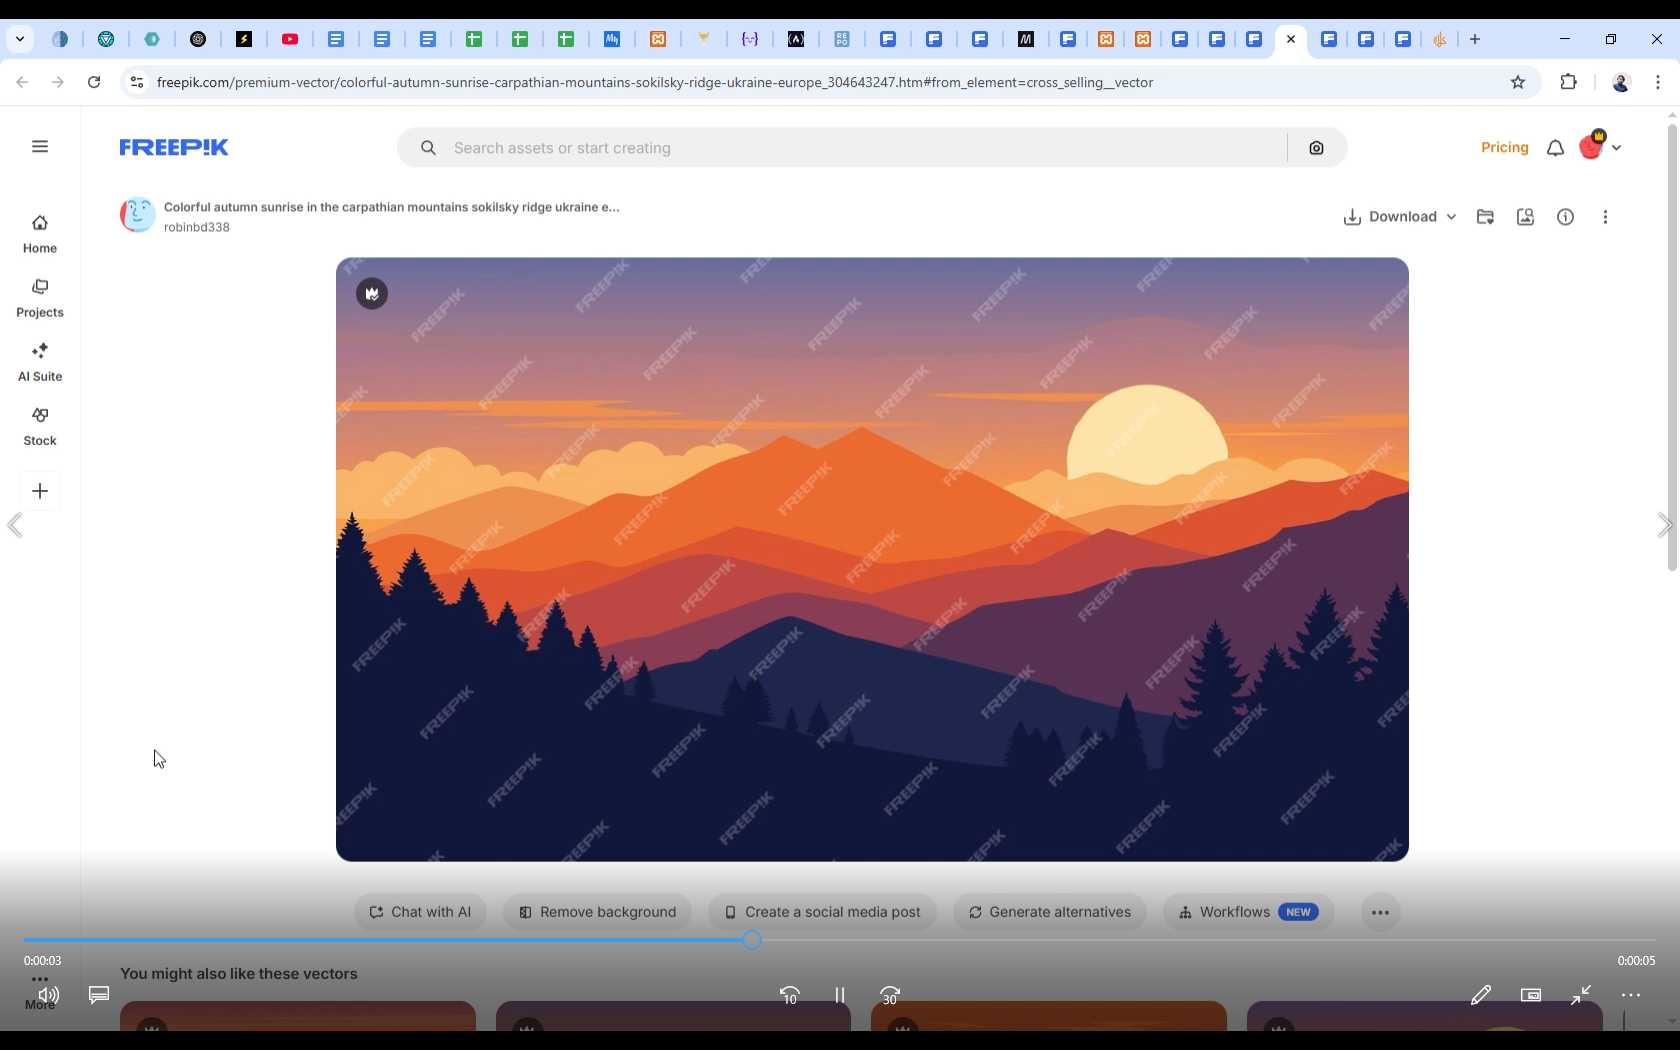Bookmark this page star icon
The width and height of the screenshot is (1680, 1050).
point(1518,83)
